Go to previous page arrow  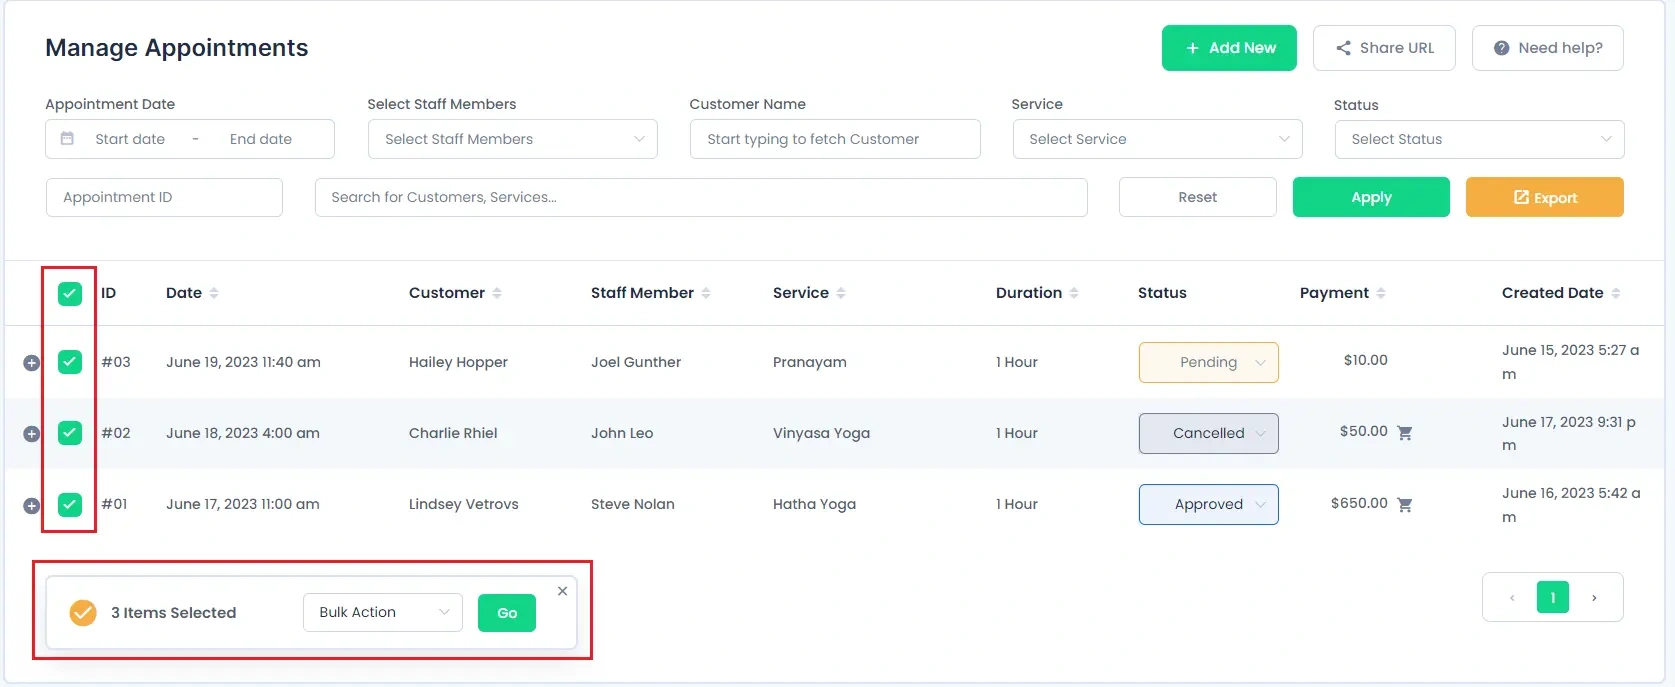click(1512, 597)
